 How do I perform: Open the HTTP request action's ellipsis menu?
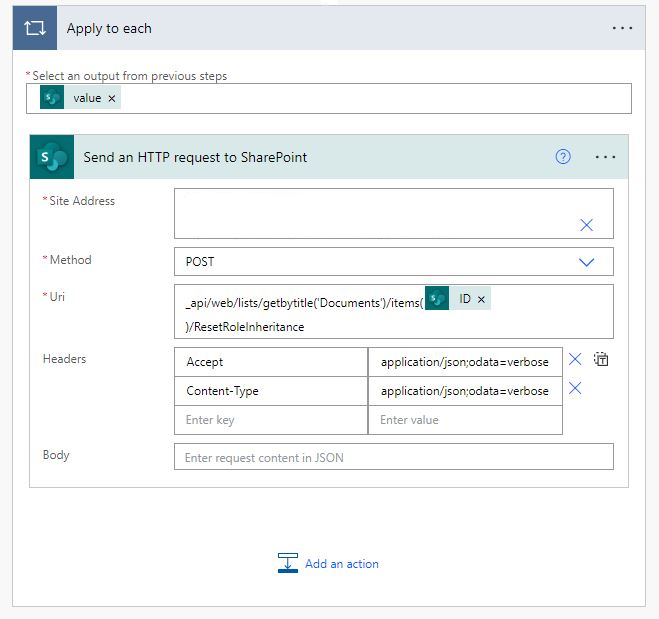click(x=605, y=157)
